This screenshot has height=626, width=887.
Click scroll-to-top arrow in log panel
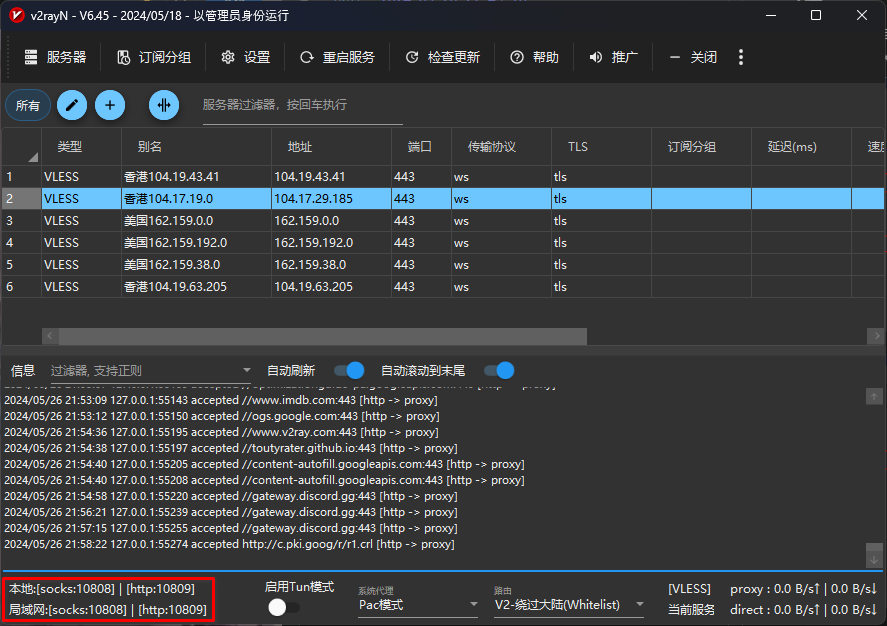coord(874,396)
